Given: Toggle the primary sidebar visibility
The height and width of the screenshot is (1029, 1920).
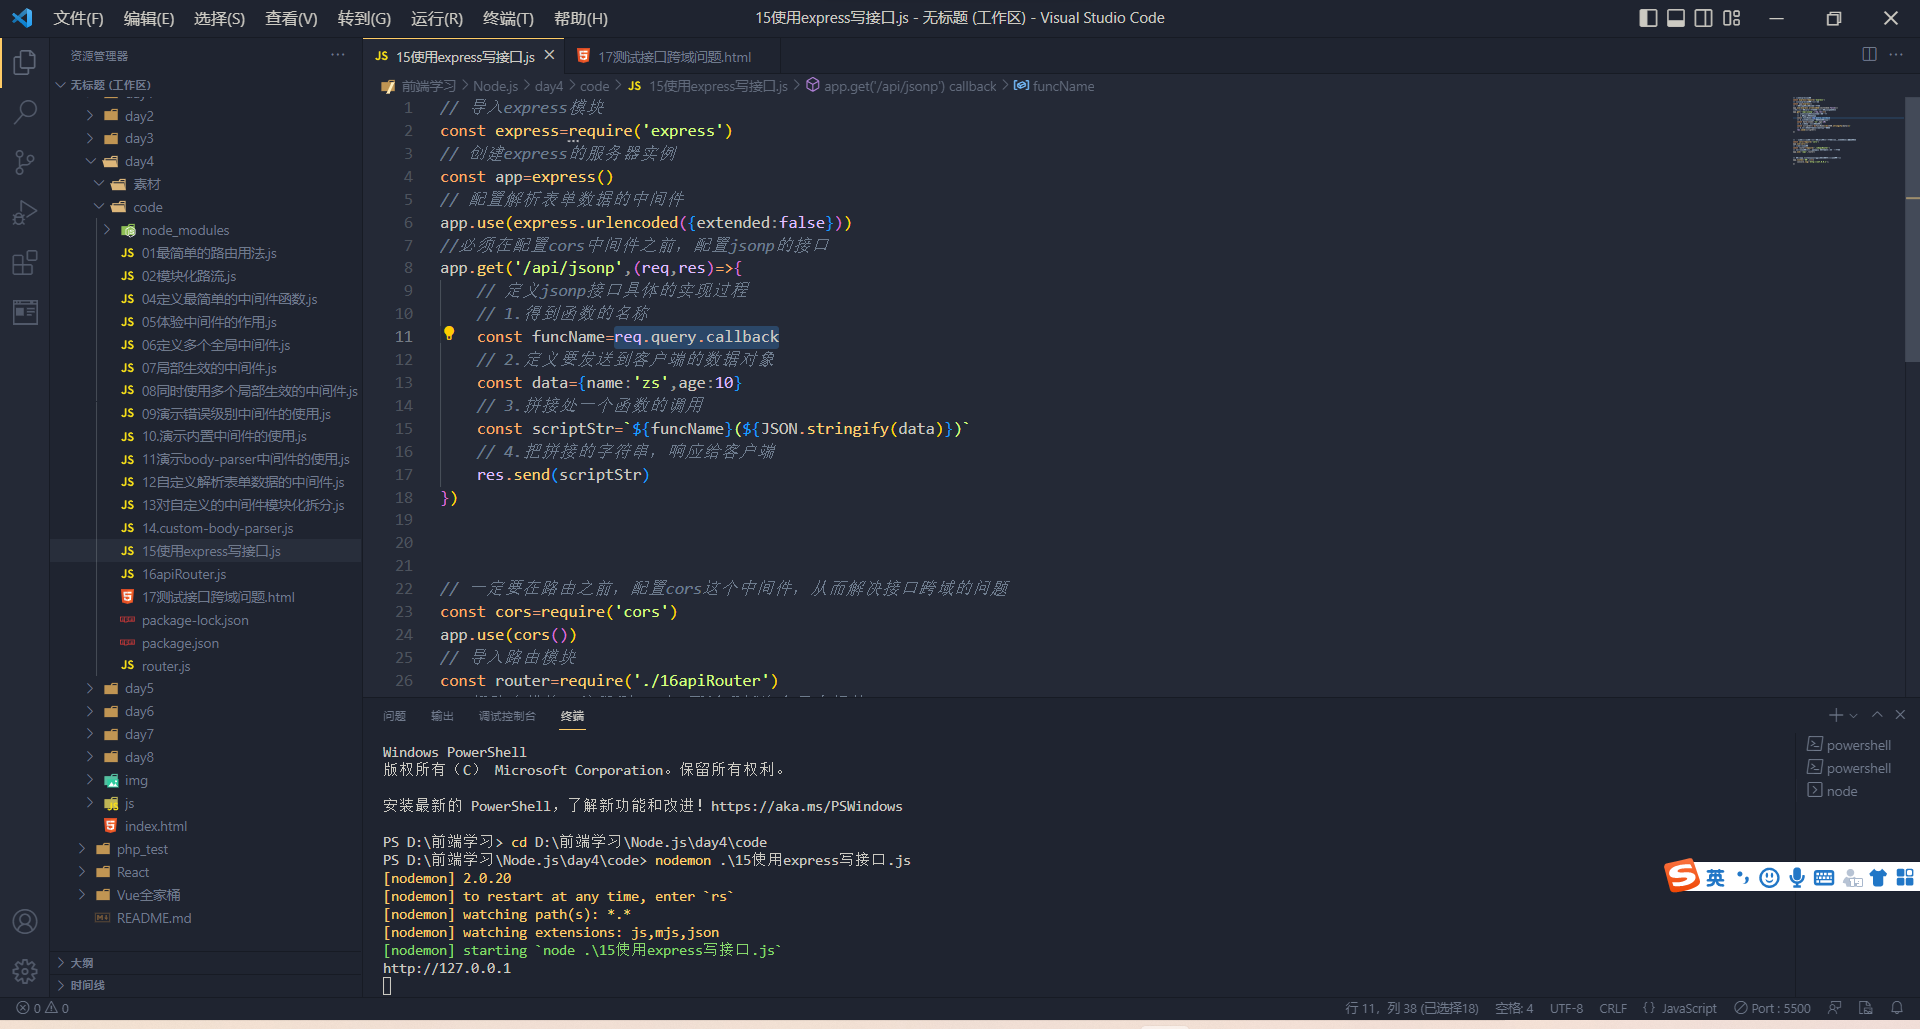Looking at the screenshot, I should pyautogui.click(x=1648, y=17).
